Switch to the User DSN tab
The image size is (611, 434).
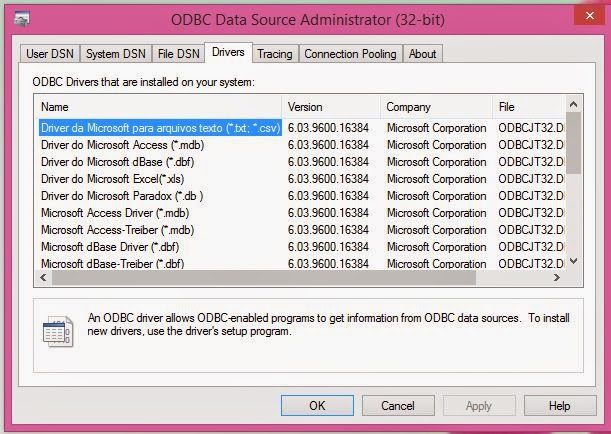[50, 53]
